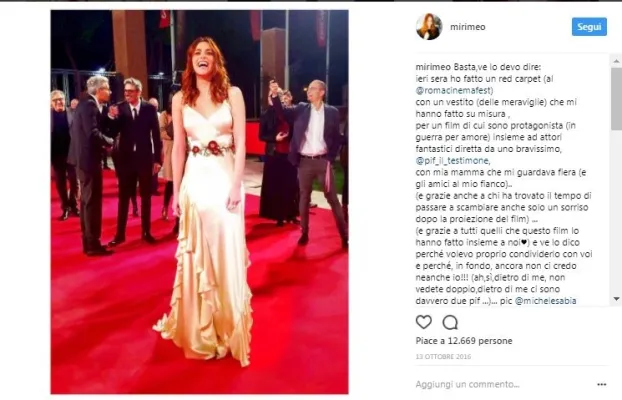The height and width of the screenshot is (400, 622).
Task: View the Piace a 12.669 persone likes list
Action: [x=464, y=341]
